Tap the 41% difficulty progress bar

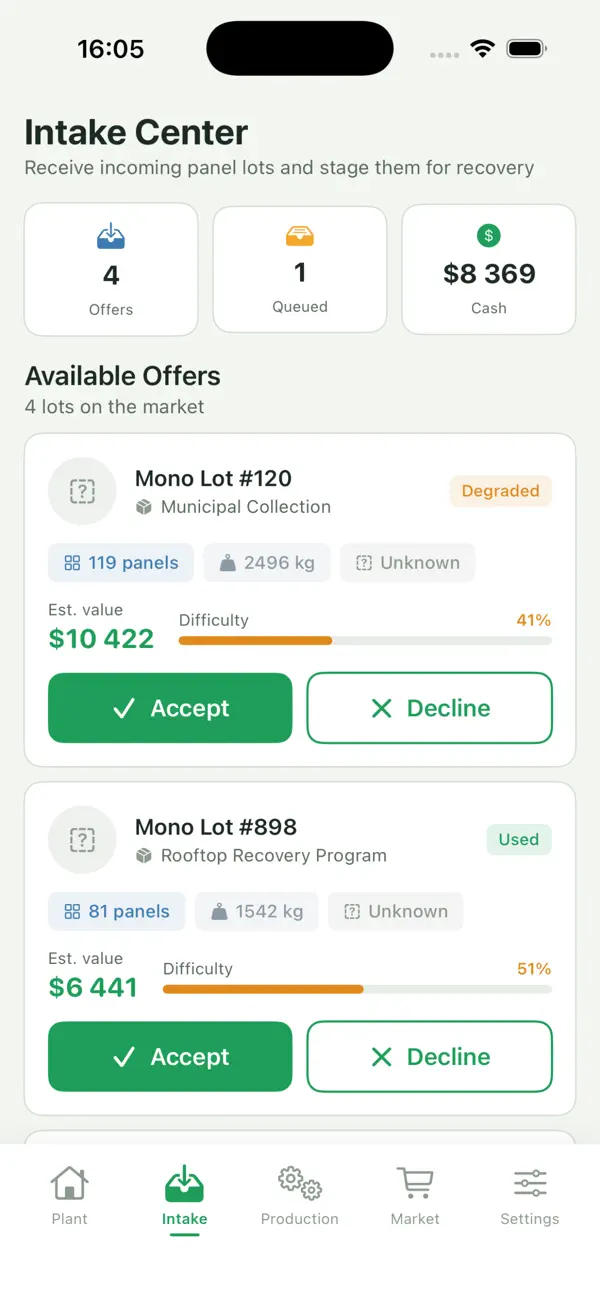(x=365, y=641)
